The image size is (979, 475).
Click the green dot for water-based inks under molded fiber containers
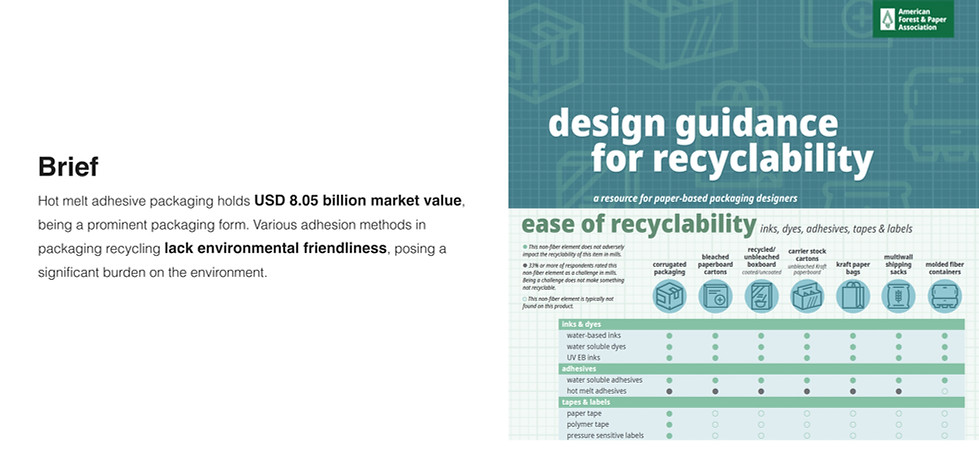coord(945,336)
